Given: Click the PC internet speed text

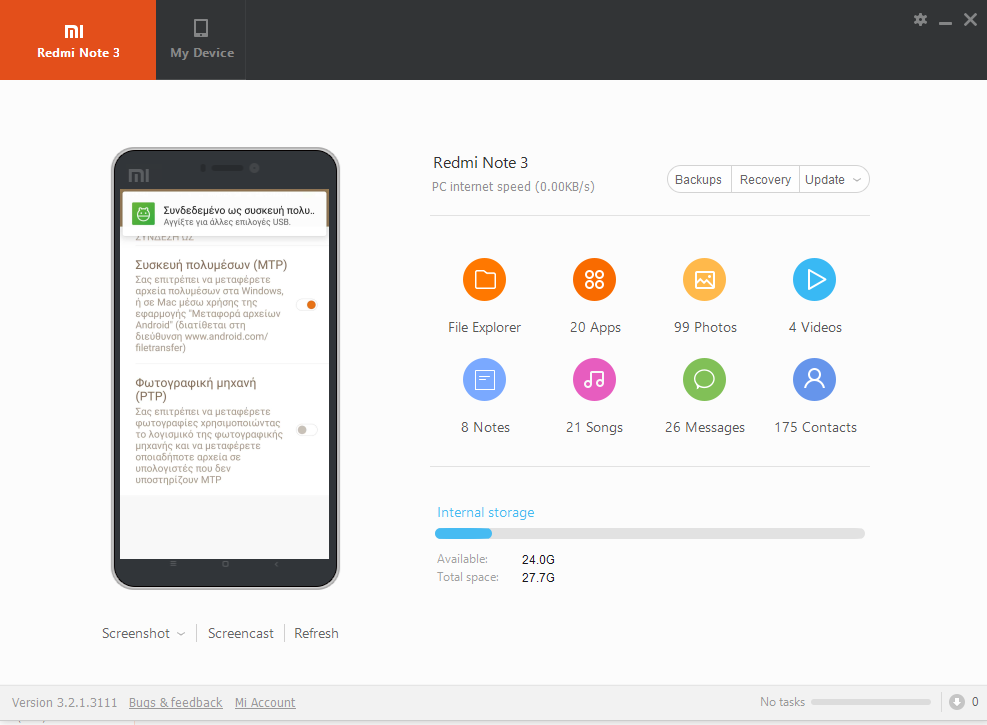Looking at the screenshot, I should tap(513, 186).
